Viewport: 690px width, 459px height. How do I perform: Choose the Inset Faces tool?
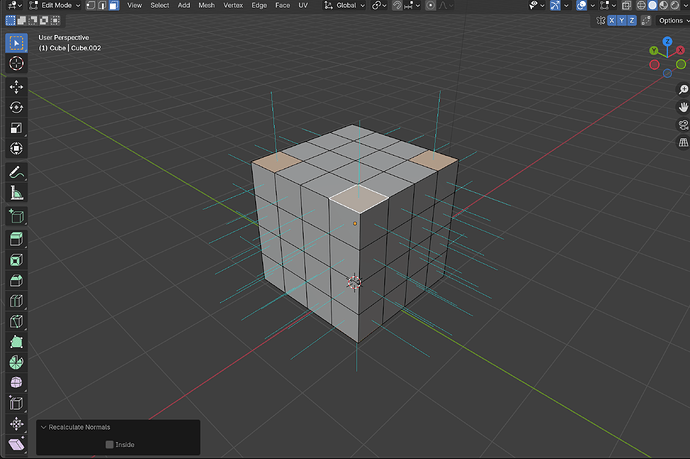click(x=16, y=260)
